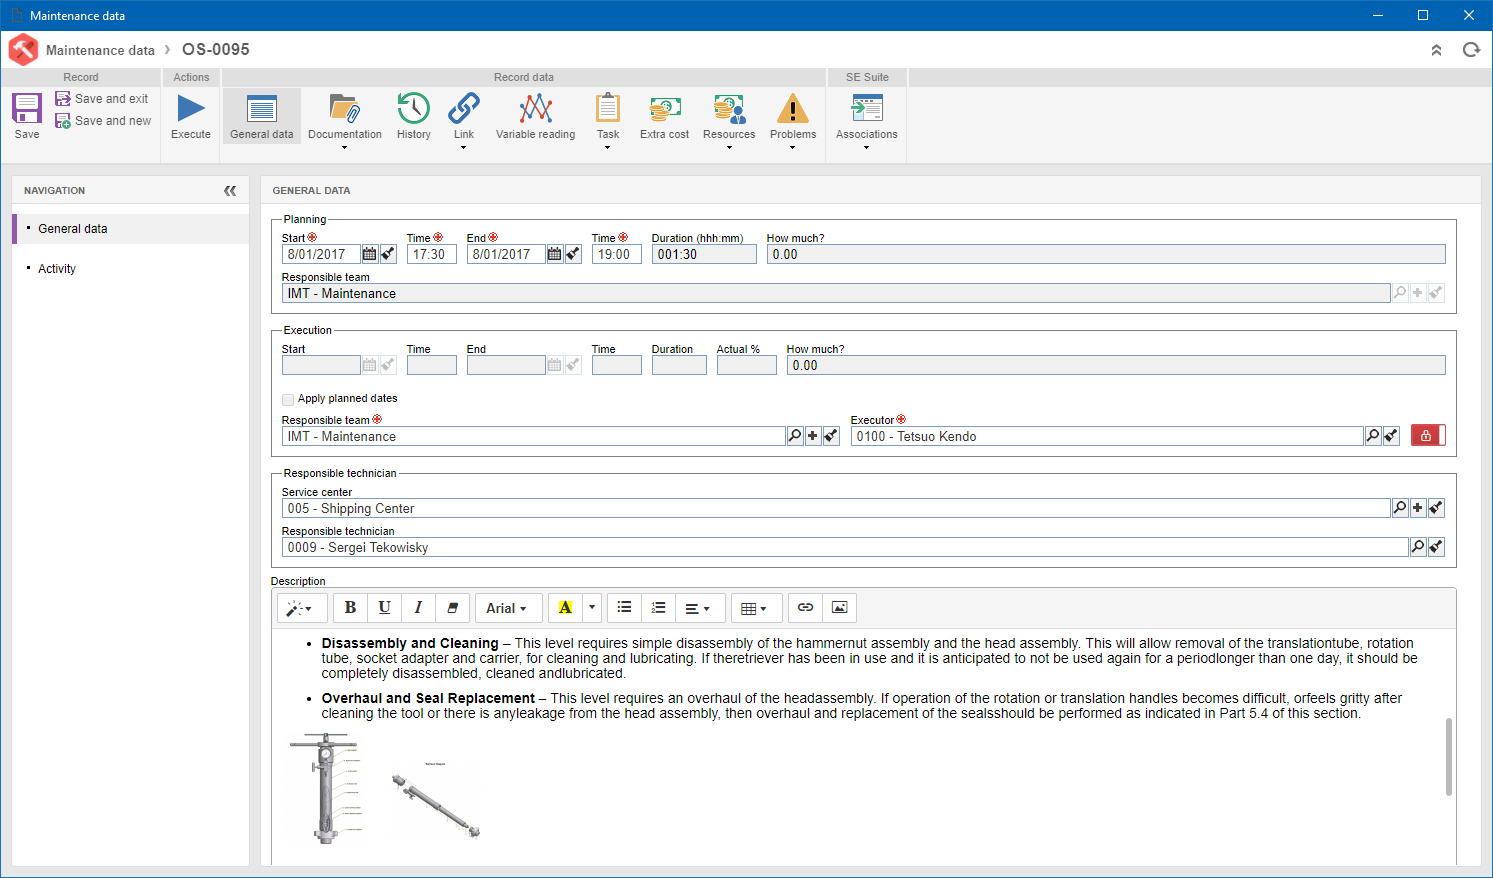
Task: Insert image using the editor picture icon
Action: tap(840, 608)
